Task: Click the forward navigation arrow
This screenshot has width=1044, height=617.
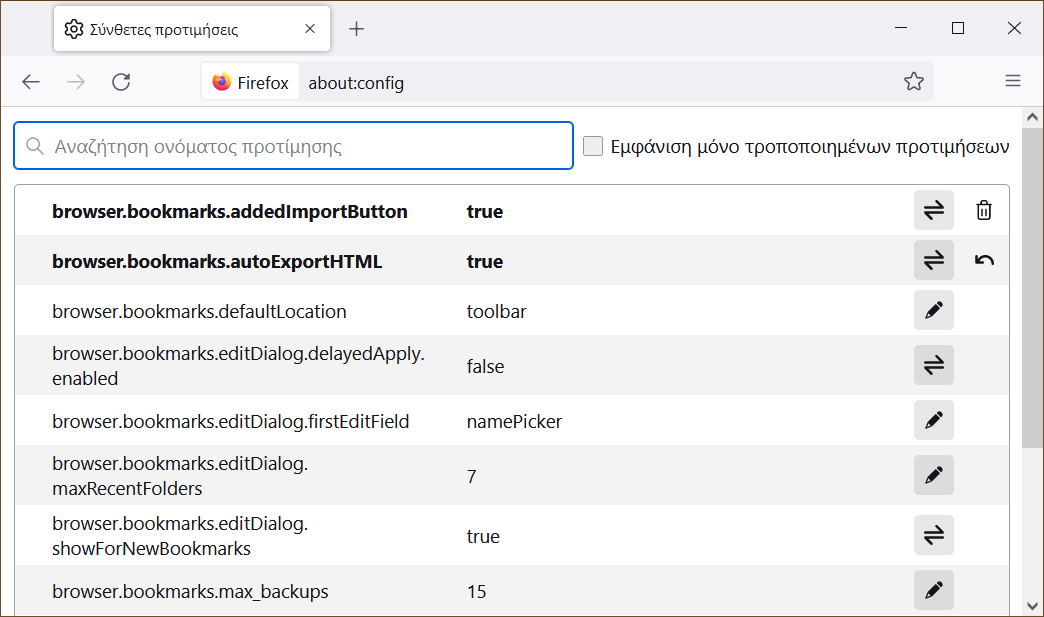Action: 77,82
